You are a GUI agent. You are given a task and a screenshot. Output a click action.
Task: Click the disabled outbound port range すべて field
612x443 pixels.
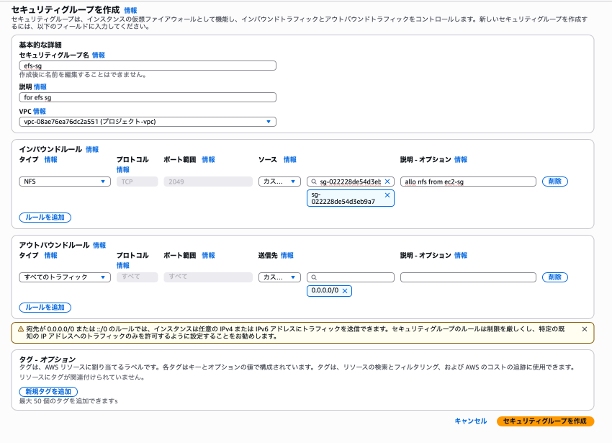pos(208,277)
